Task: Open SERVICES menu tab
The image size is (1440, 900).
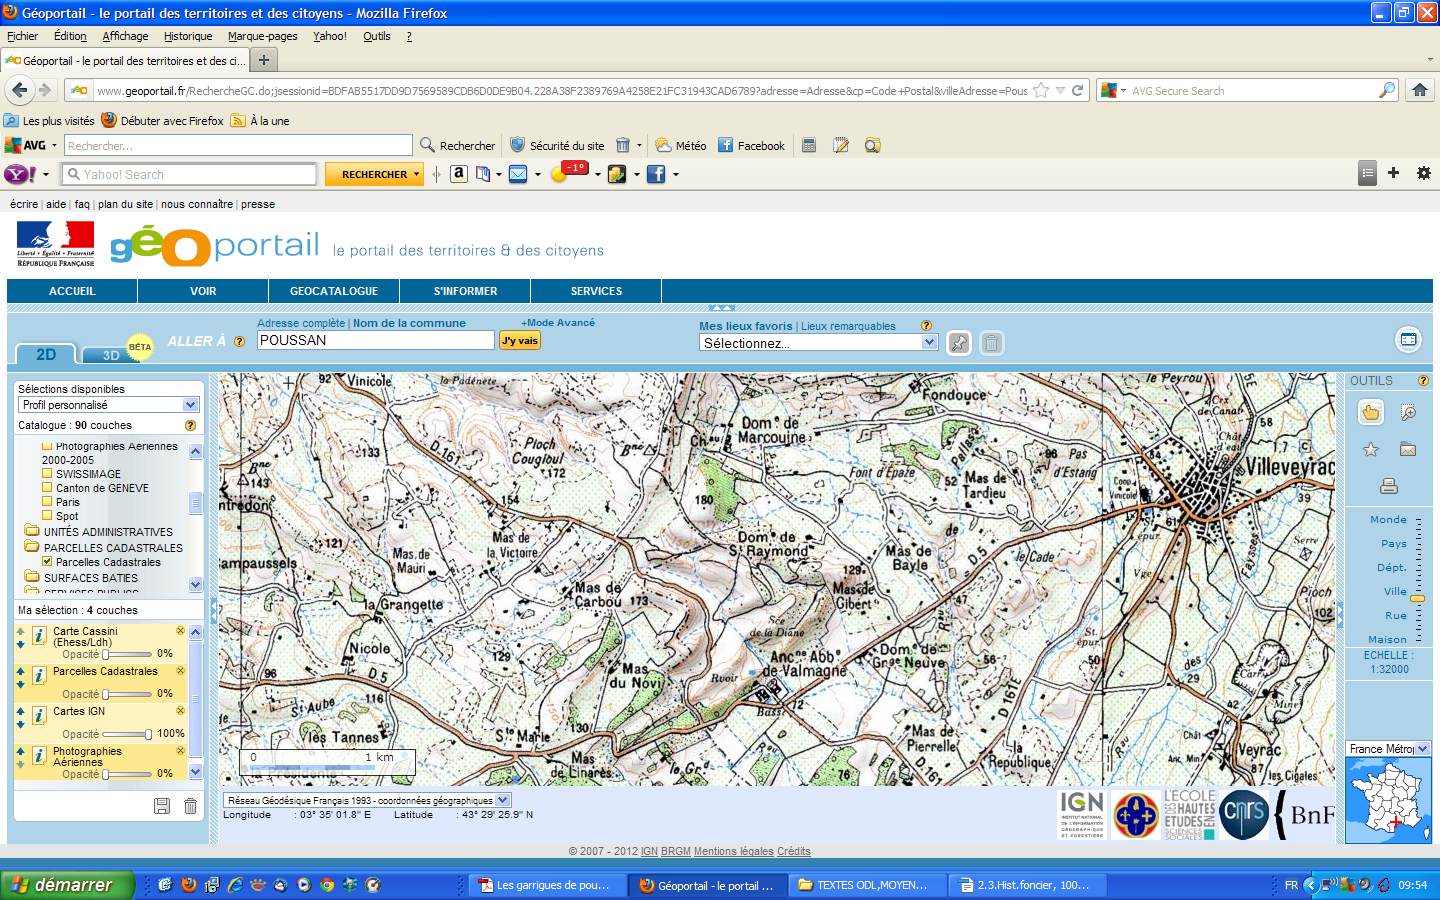Action: coord(596,291)
